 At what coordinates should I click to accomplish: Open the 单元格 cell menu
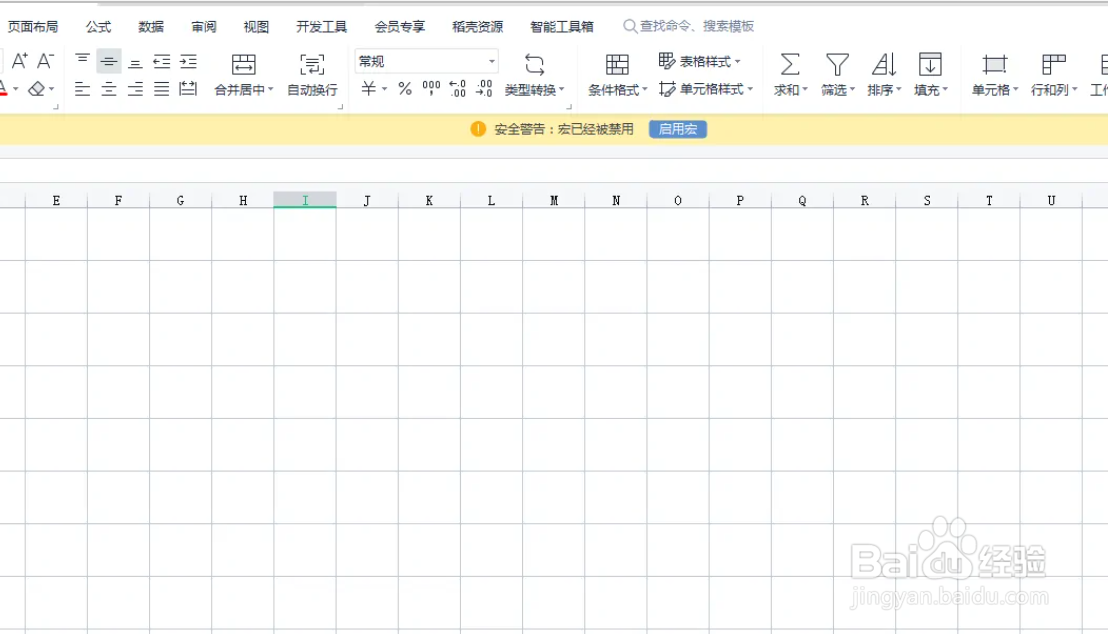pos(995,74)
